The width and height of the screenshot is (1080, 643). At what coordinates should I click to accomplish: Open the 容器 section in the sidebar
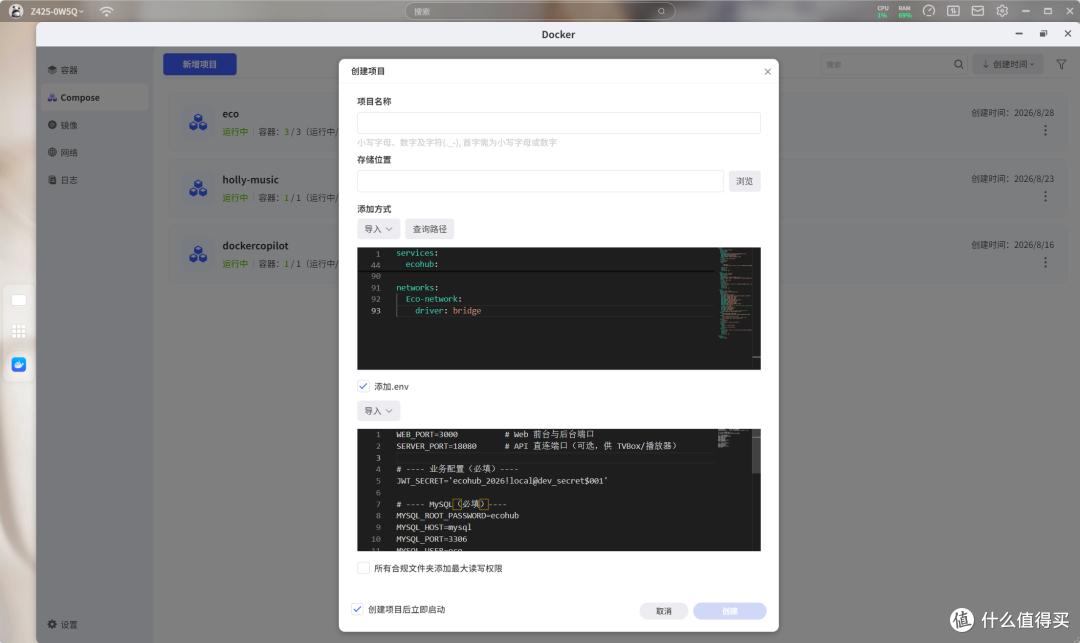click(x=63, y=70)
